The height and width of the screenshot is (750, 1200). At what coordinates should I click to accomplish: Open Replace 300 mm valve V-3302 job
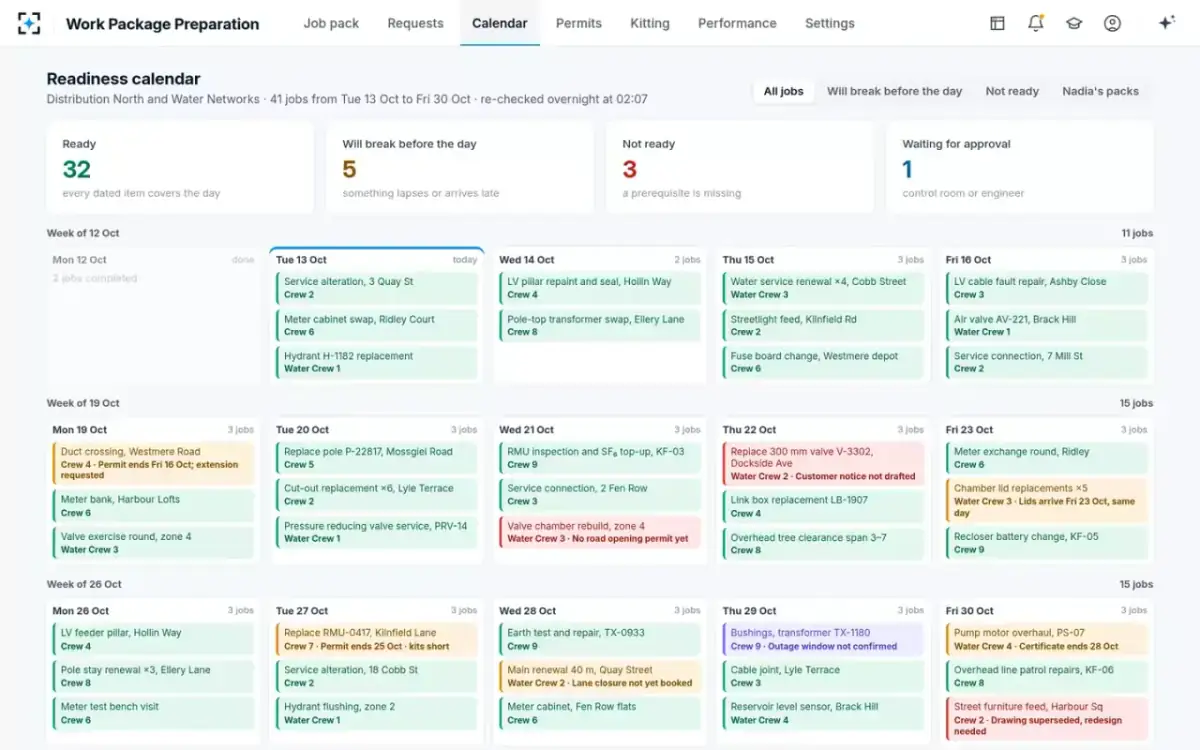[x=824, y=464]
